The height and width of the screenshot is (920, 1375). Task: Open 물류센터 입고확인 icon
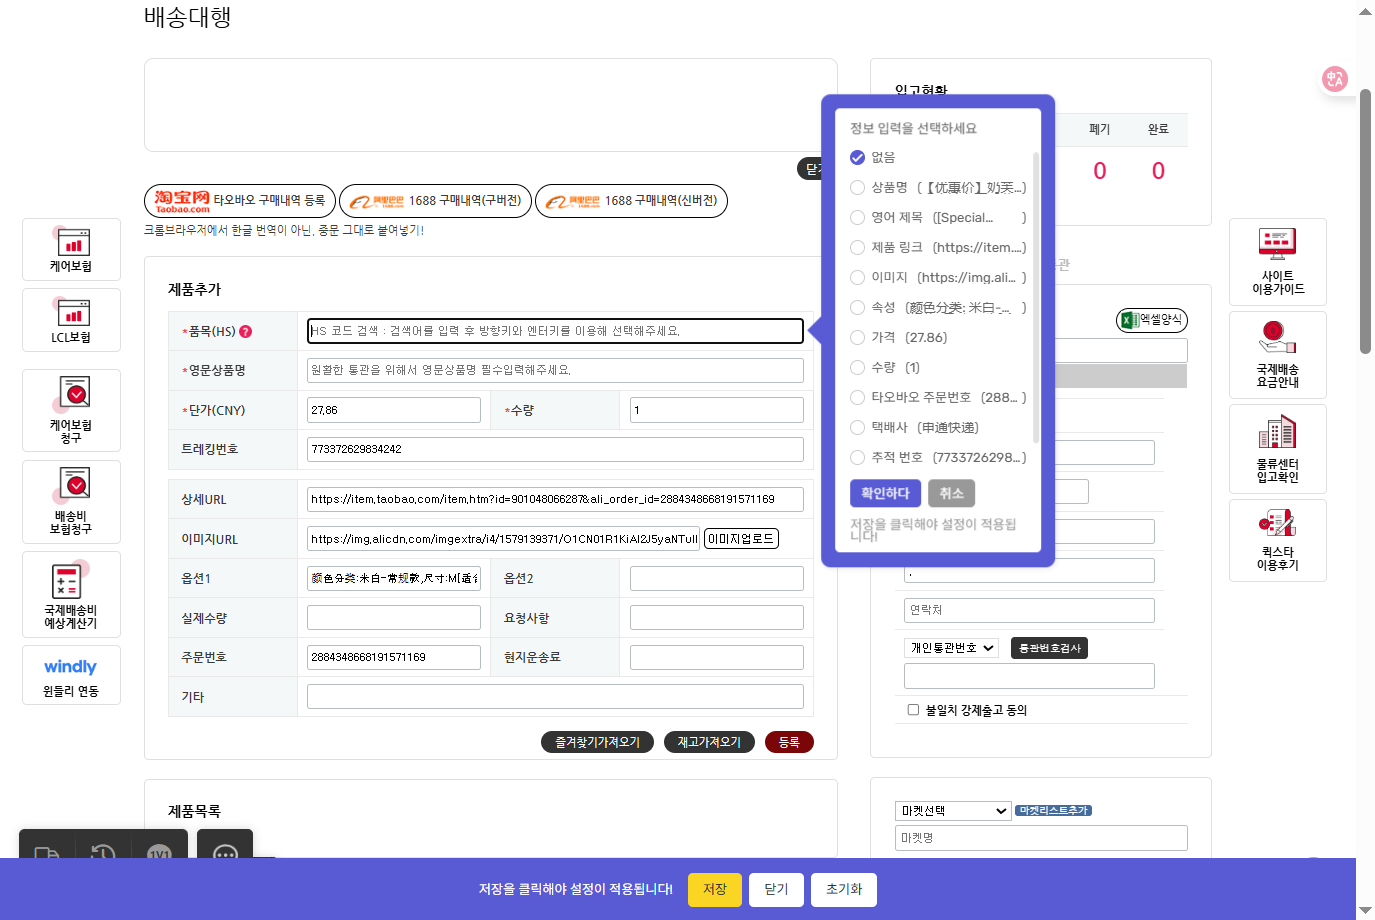point(1277,449)
